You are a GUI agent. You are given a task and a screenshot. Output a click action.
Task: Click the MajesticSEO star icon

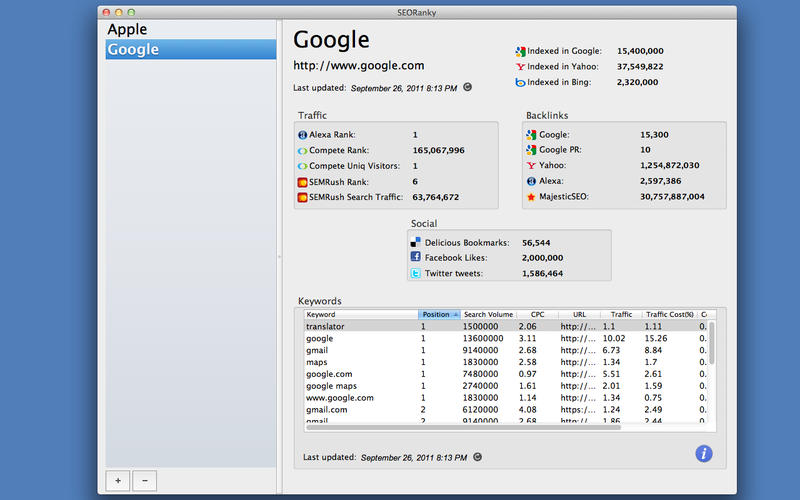click(x=531, y=197)
